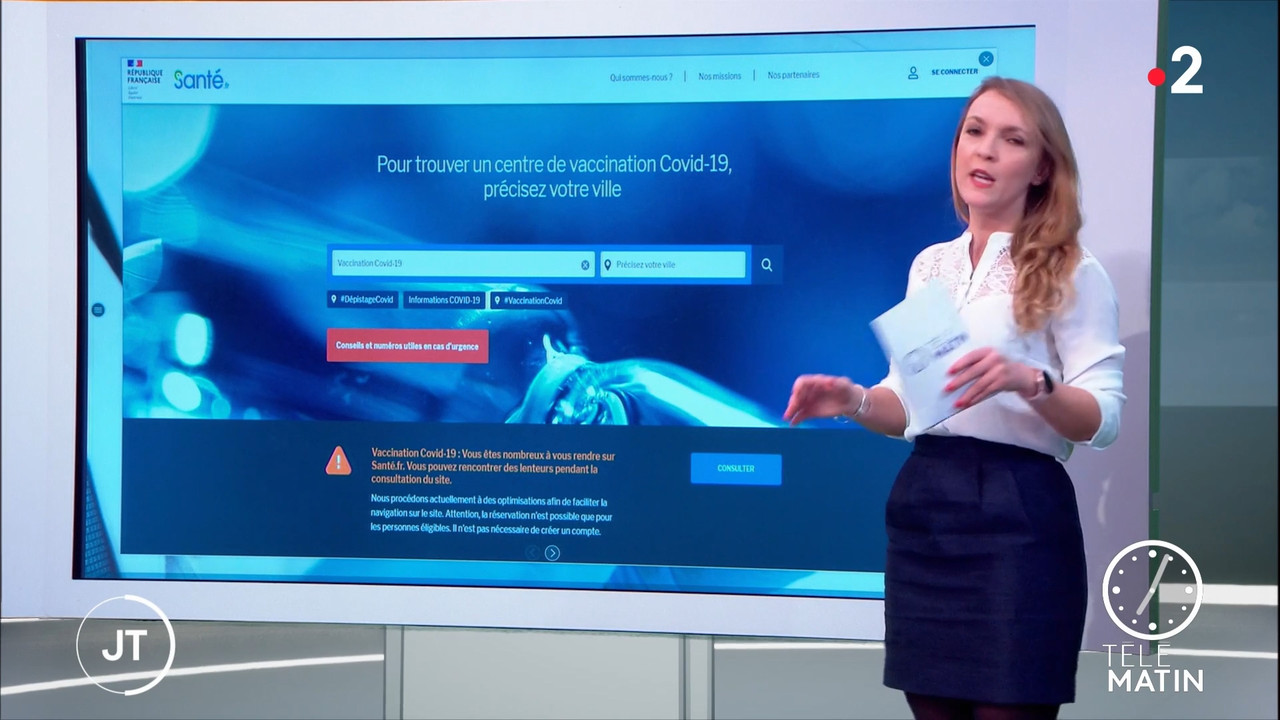Close the page with the round X icon
This screenshot has height=720, width=1280.
[986, 59]
